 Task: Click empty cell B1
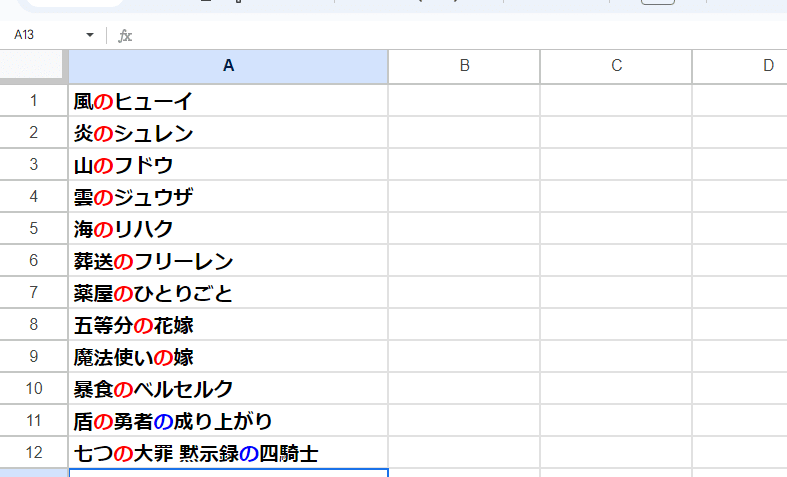464,100
